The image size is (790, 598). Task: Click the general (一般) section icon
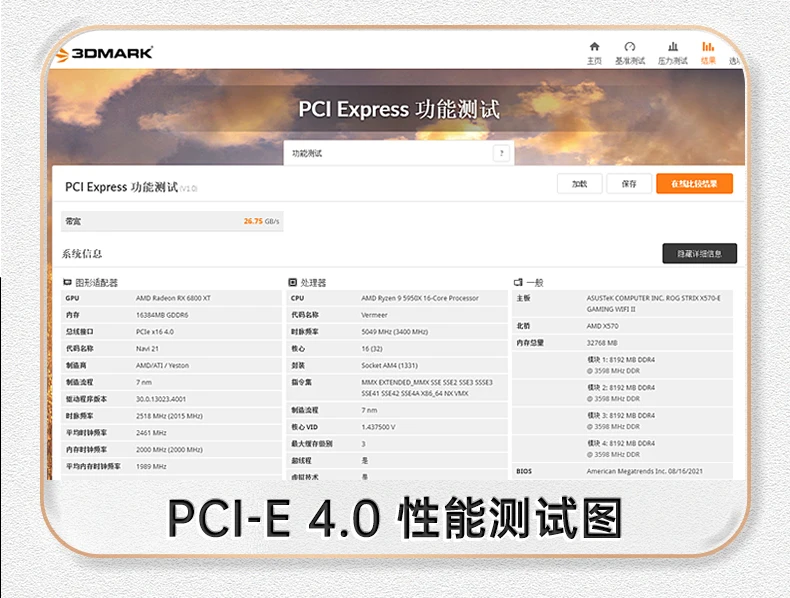pyautogui.click(x=518, y=283)
